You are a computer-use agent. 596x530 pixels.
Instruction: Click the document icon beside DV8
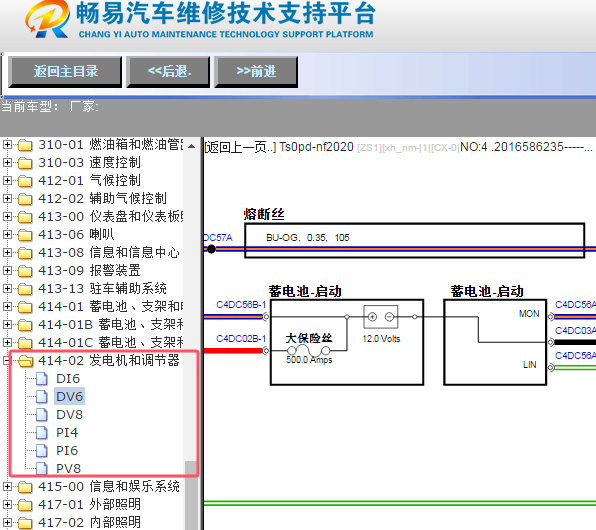click(42, 415)
